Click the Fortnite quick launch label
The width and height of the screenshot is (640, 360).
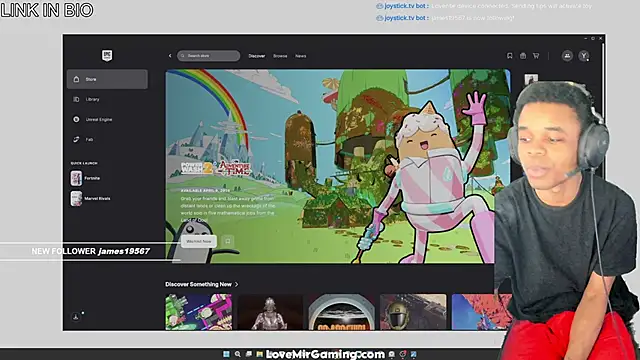click(x=92, y=178)
